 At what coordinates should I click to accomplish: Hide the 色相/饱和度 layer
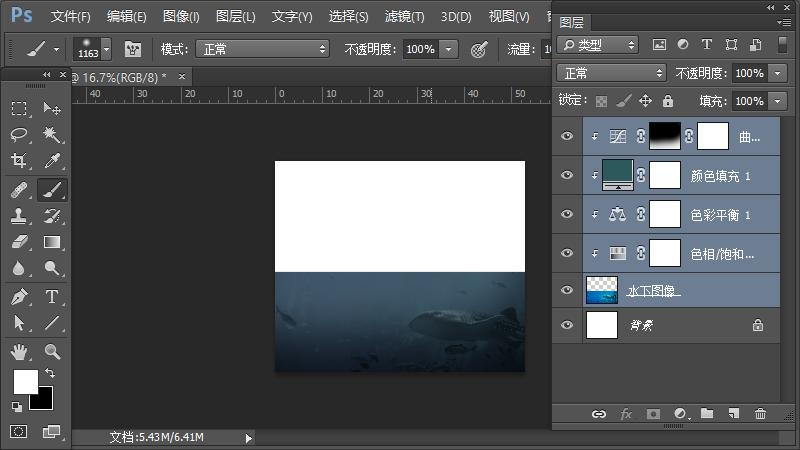coord(567,253)
